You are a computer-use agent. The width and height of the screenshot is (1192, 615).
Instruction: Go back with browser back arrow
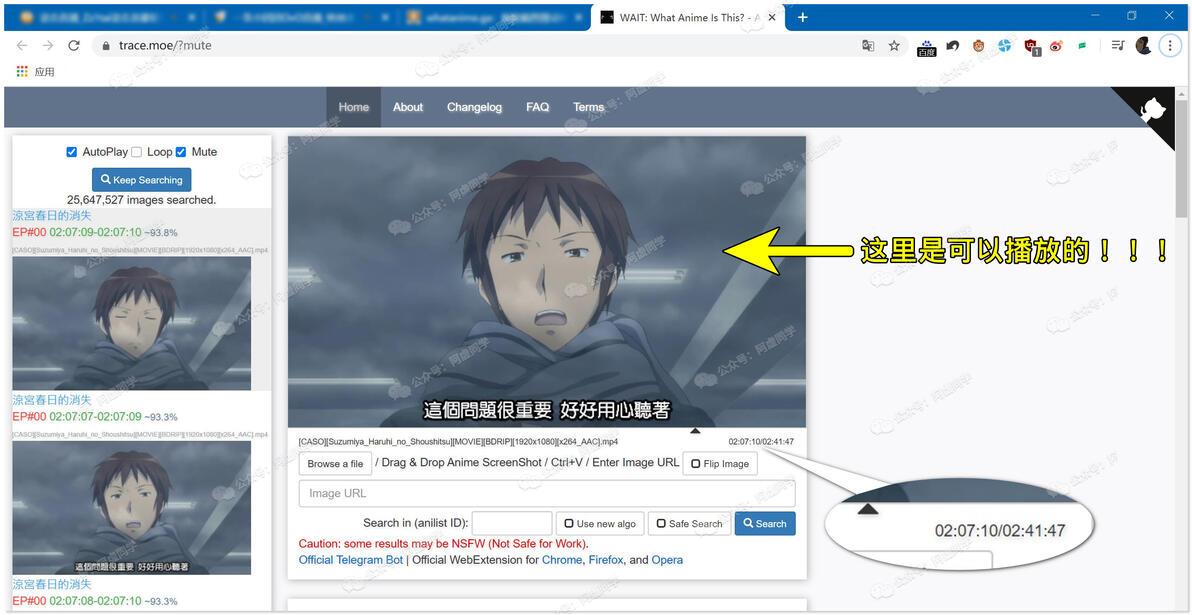tap(22, 46)
